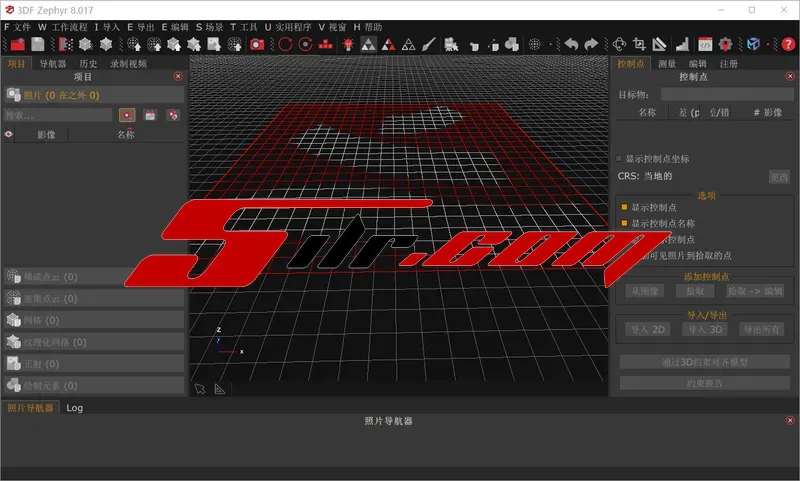
Task: Expand the 绘制元素 (0) section
Action: (x=94, y=385)
